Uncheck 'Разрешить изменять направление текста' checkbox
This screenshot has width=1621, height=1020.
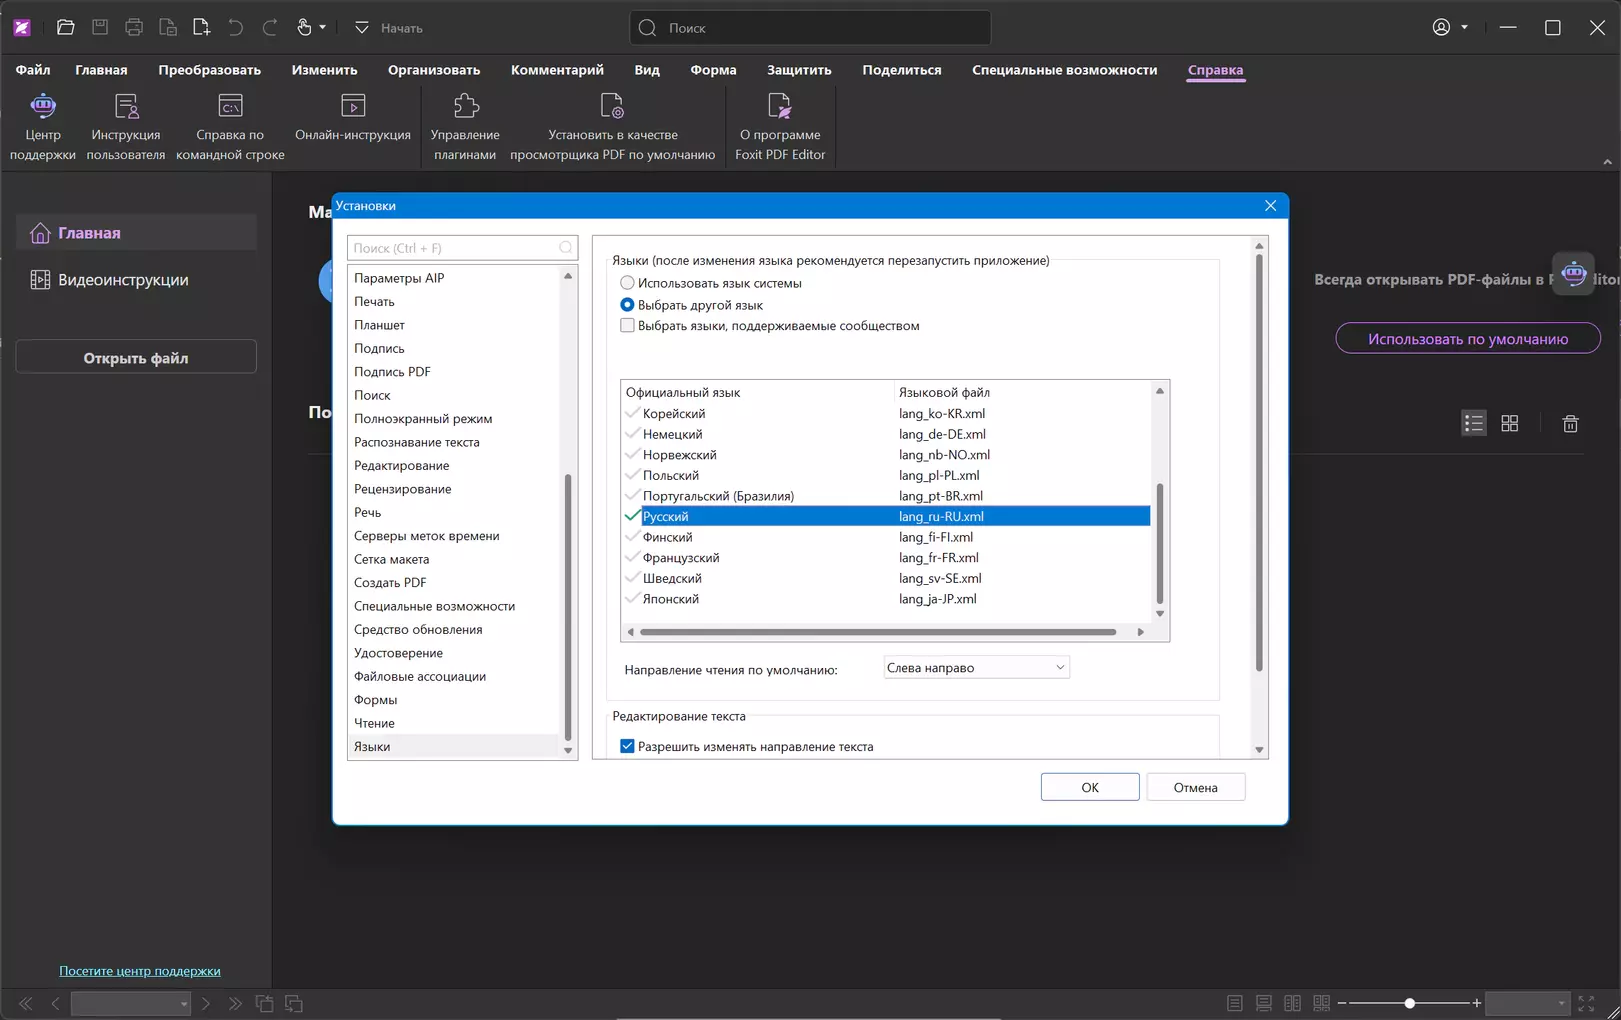pos(627,747)
